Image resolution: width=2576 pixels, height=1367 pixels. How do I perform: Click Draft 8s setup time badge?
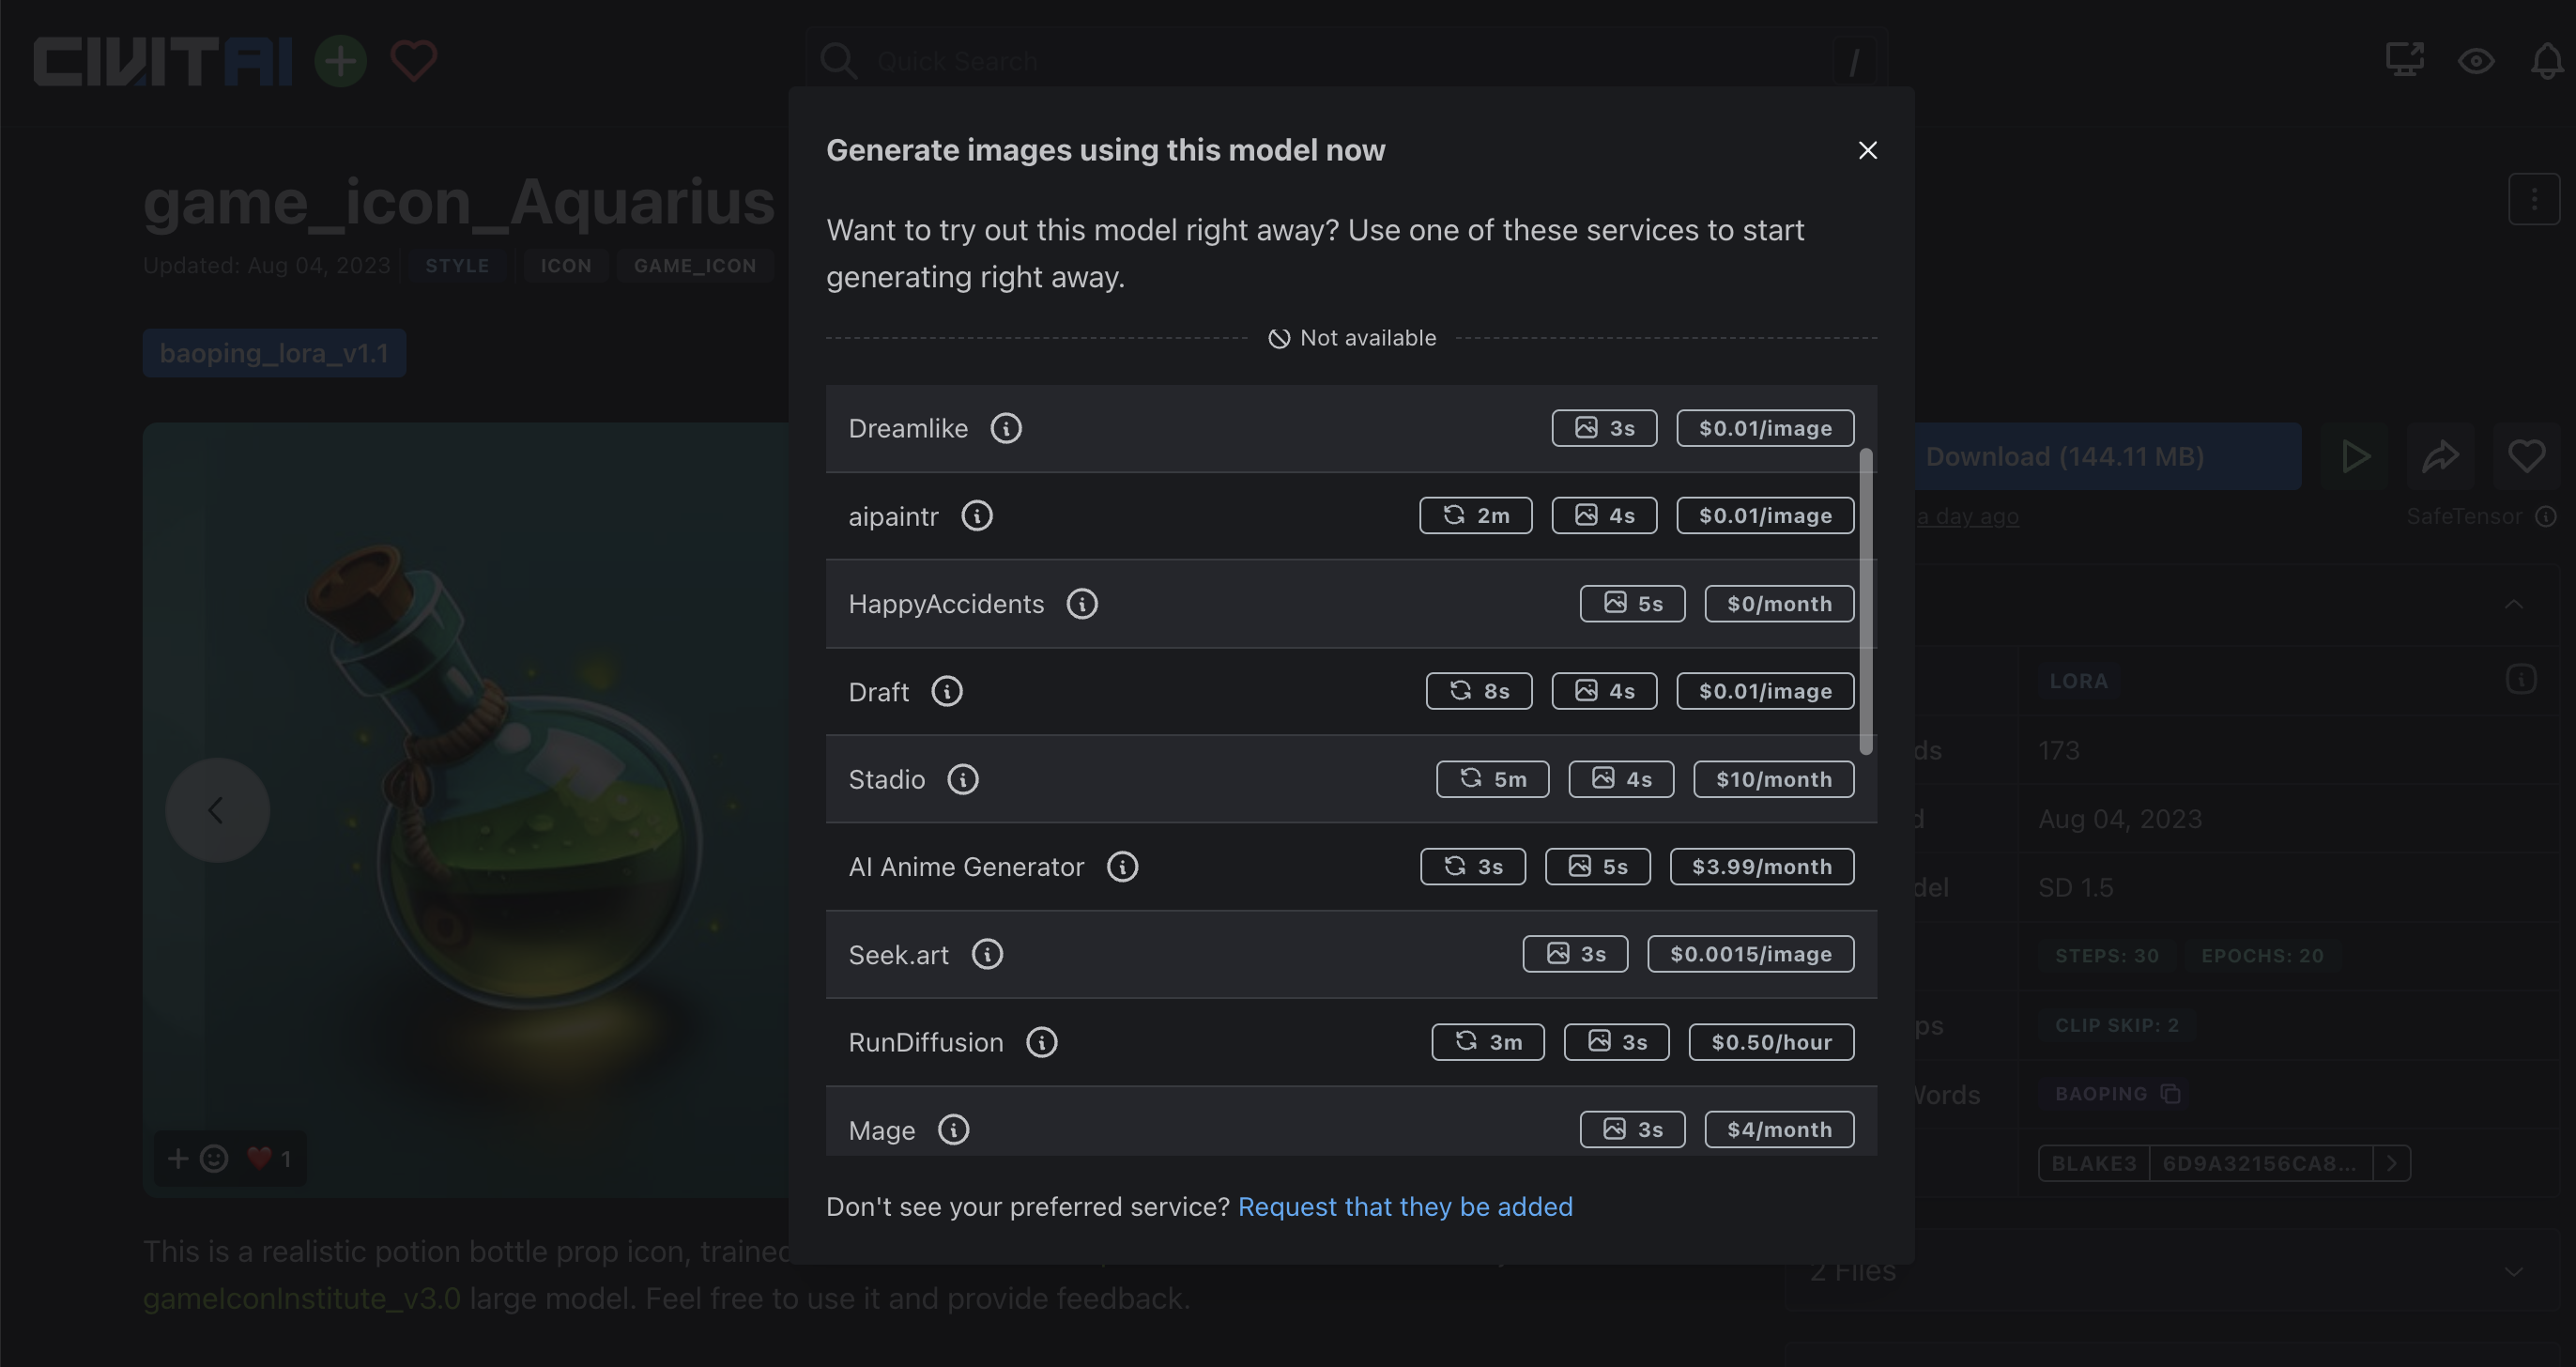[x=1479, y=691]
